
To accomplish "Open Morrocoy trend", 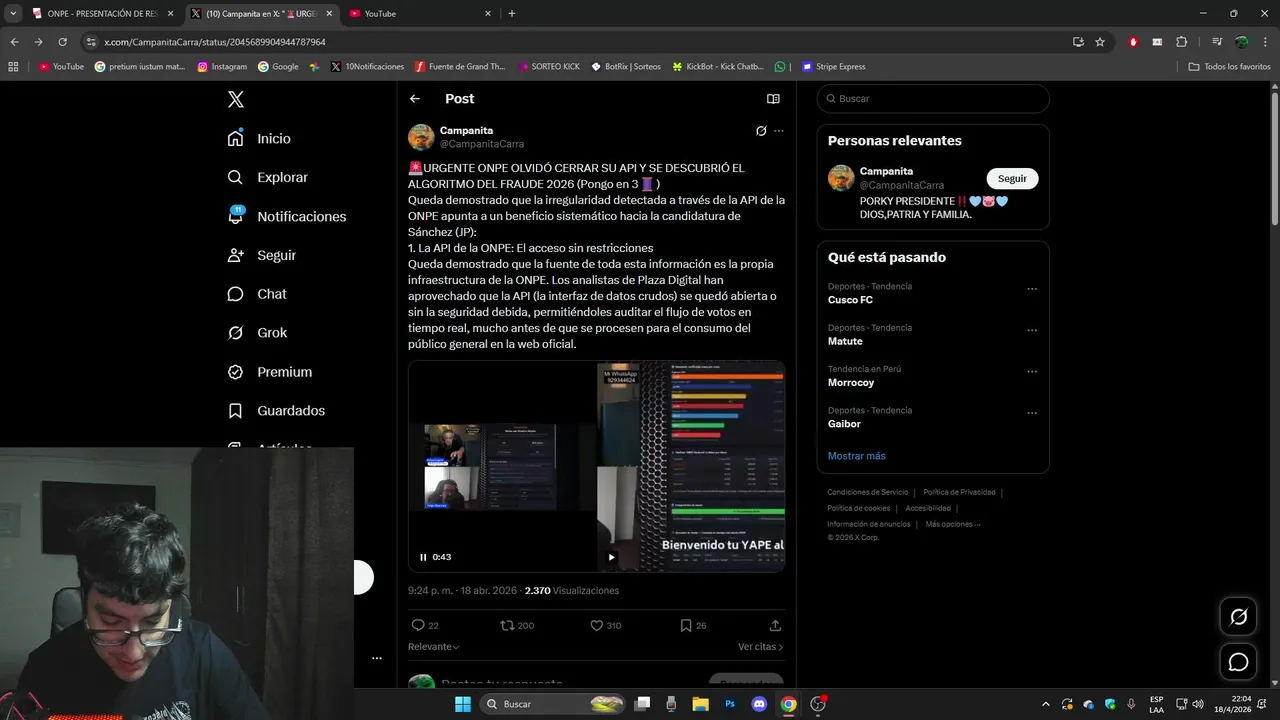I will coord(851,382).
